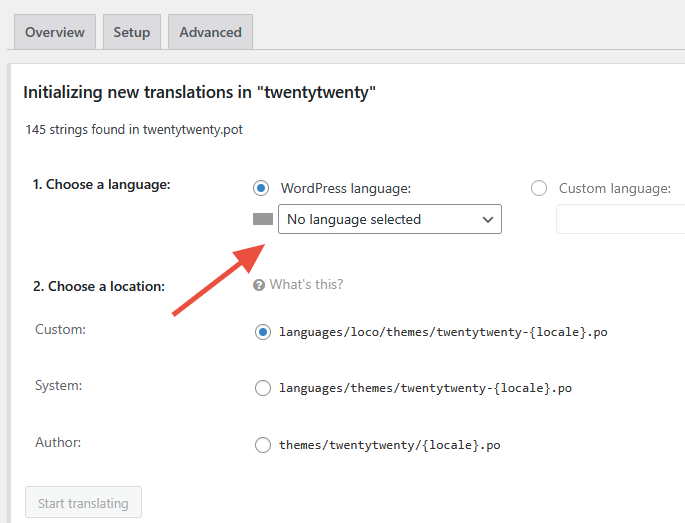Click the languages/loco/themes path label

[x=443, y=332]
